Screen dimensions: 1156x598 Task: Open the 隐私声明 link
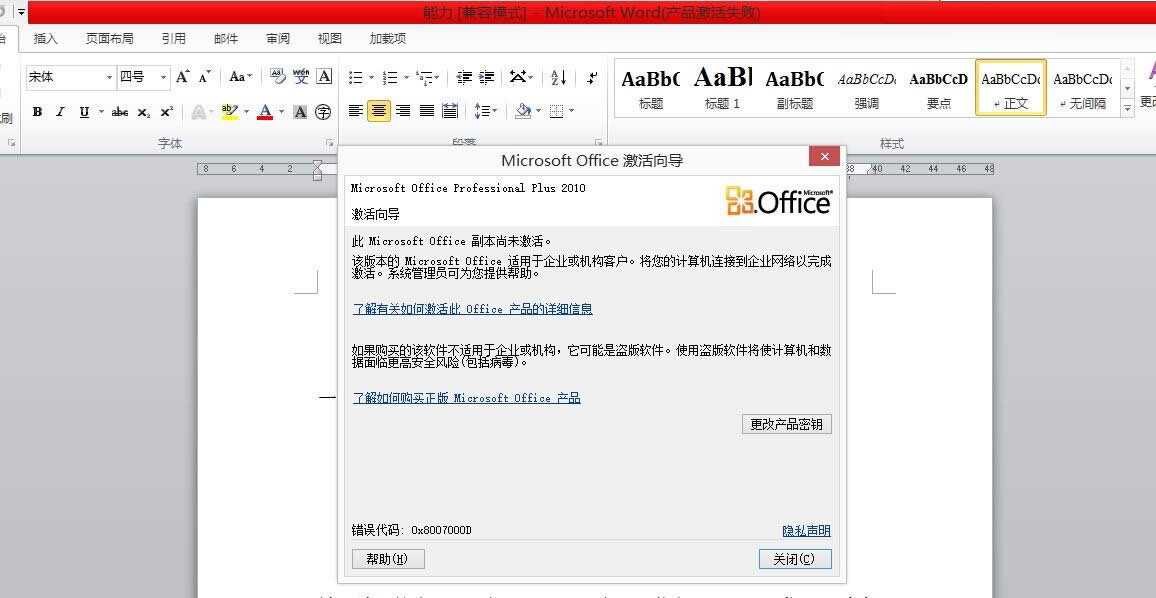point(805,531)
